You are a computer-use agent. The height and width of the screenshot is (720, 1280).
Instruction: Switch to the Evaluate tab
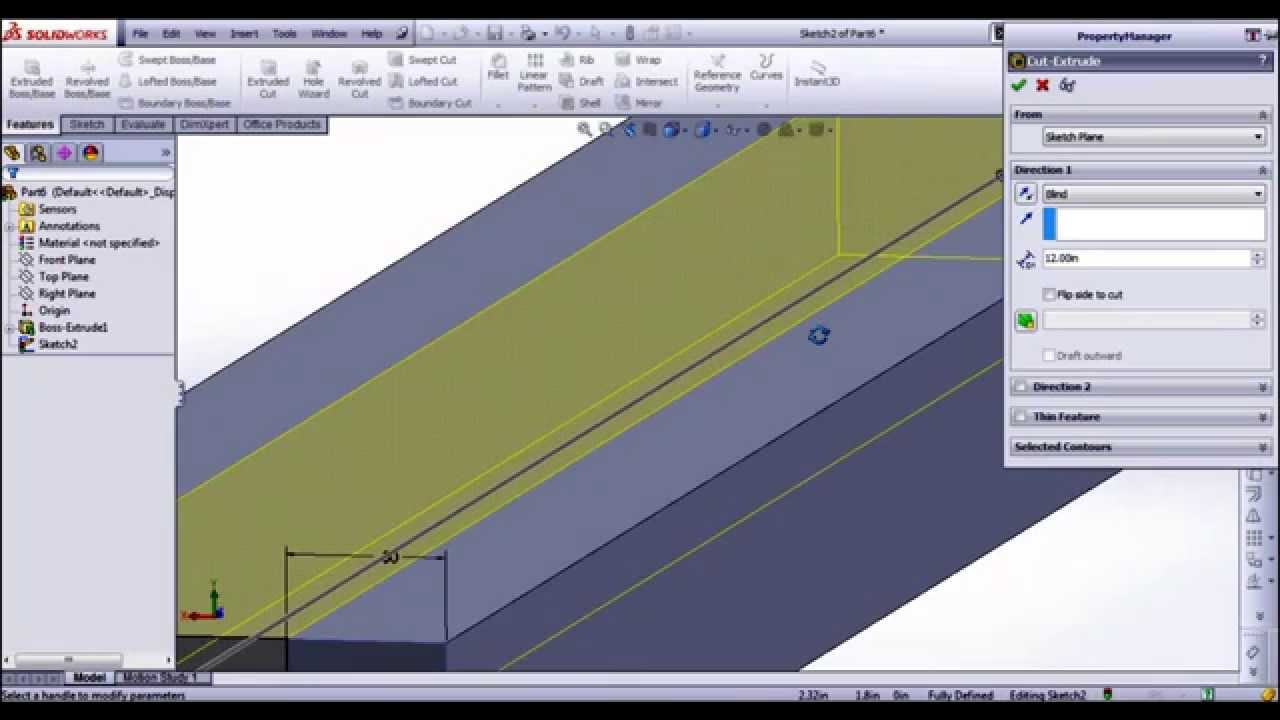coord(143,125)
